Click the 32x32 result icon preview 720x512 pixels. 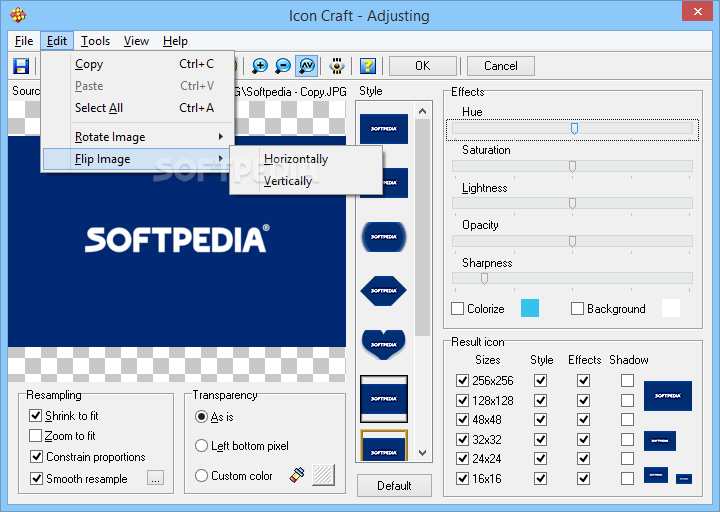[660, 440]
